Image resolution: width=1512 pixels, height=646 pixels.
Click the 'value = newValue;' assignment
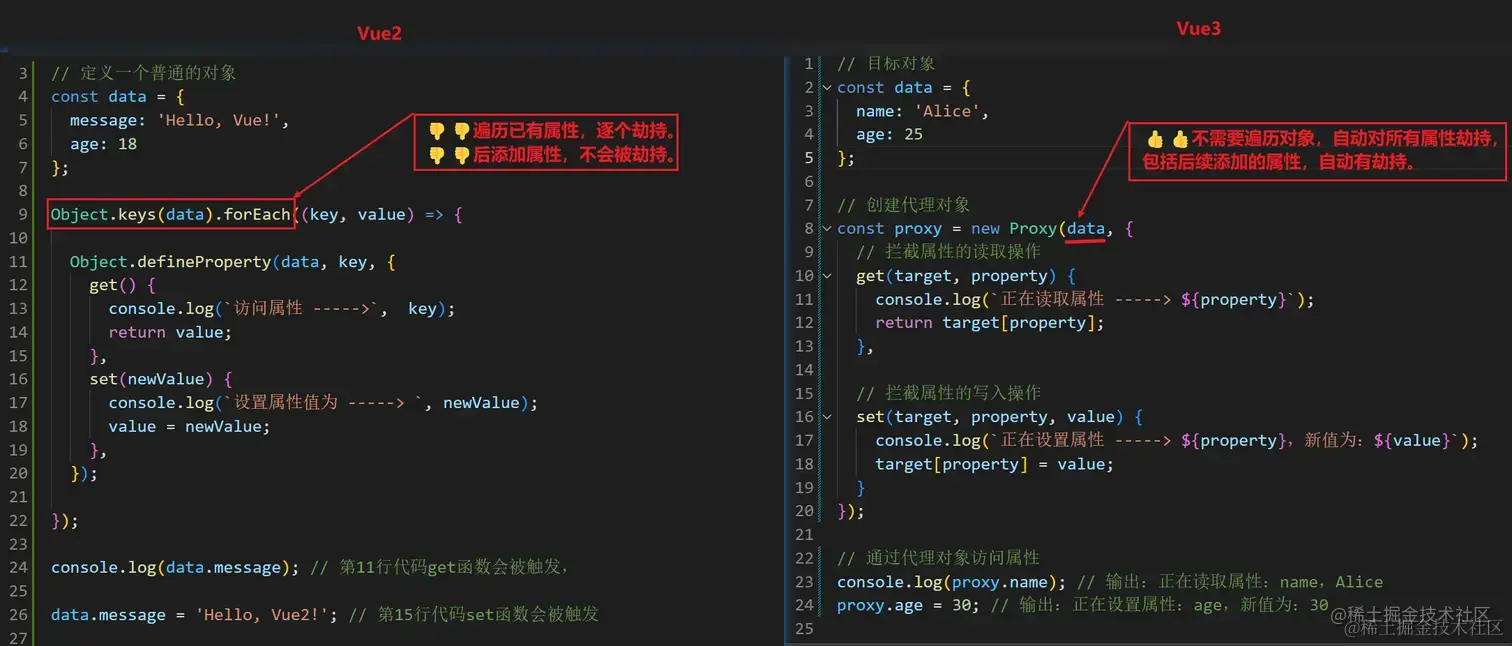click(x=189, y=426)
